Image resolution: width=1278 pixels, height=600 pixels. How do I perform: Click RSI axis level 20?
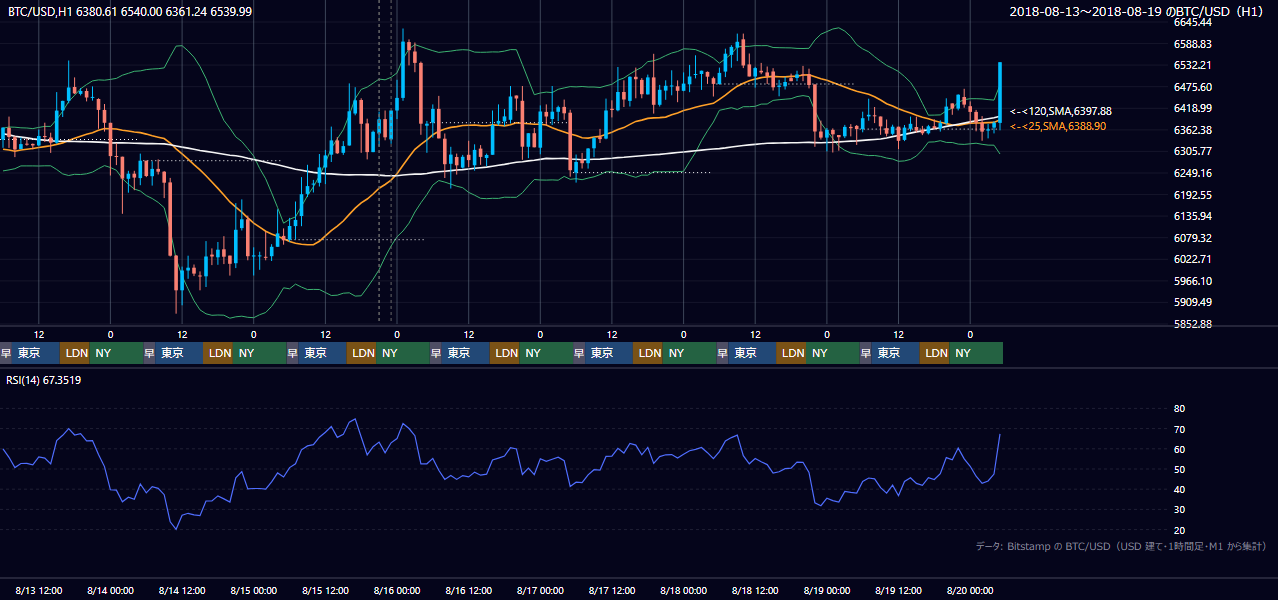1179,530
